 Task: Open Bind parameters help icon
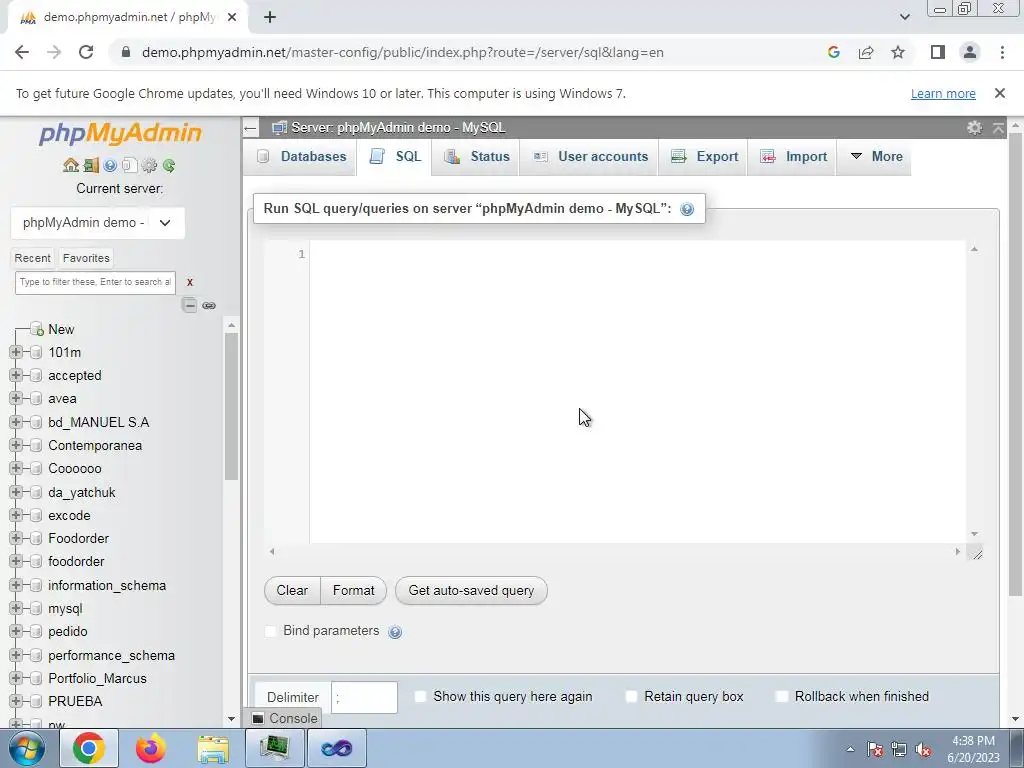395,632
